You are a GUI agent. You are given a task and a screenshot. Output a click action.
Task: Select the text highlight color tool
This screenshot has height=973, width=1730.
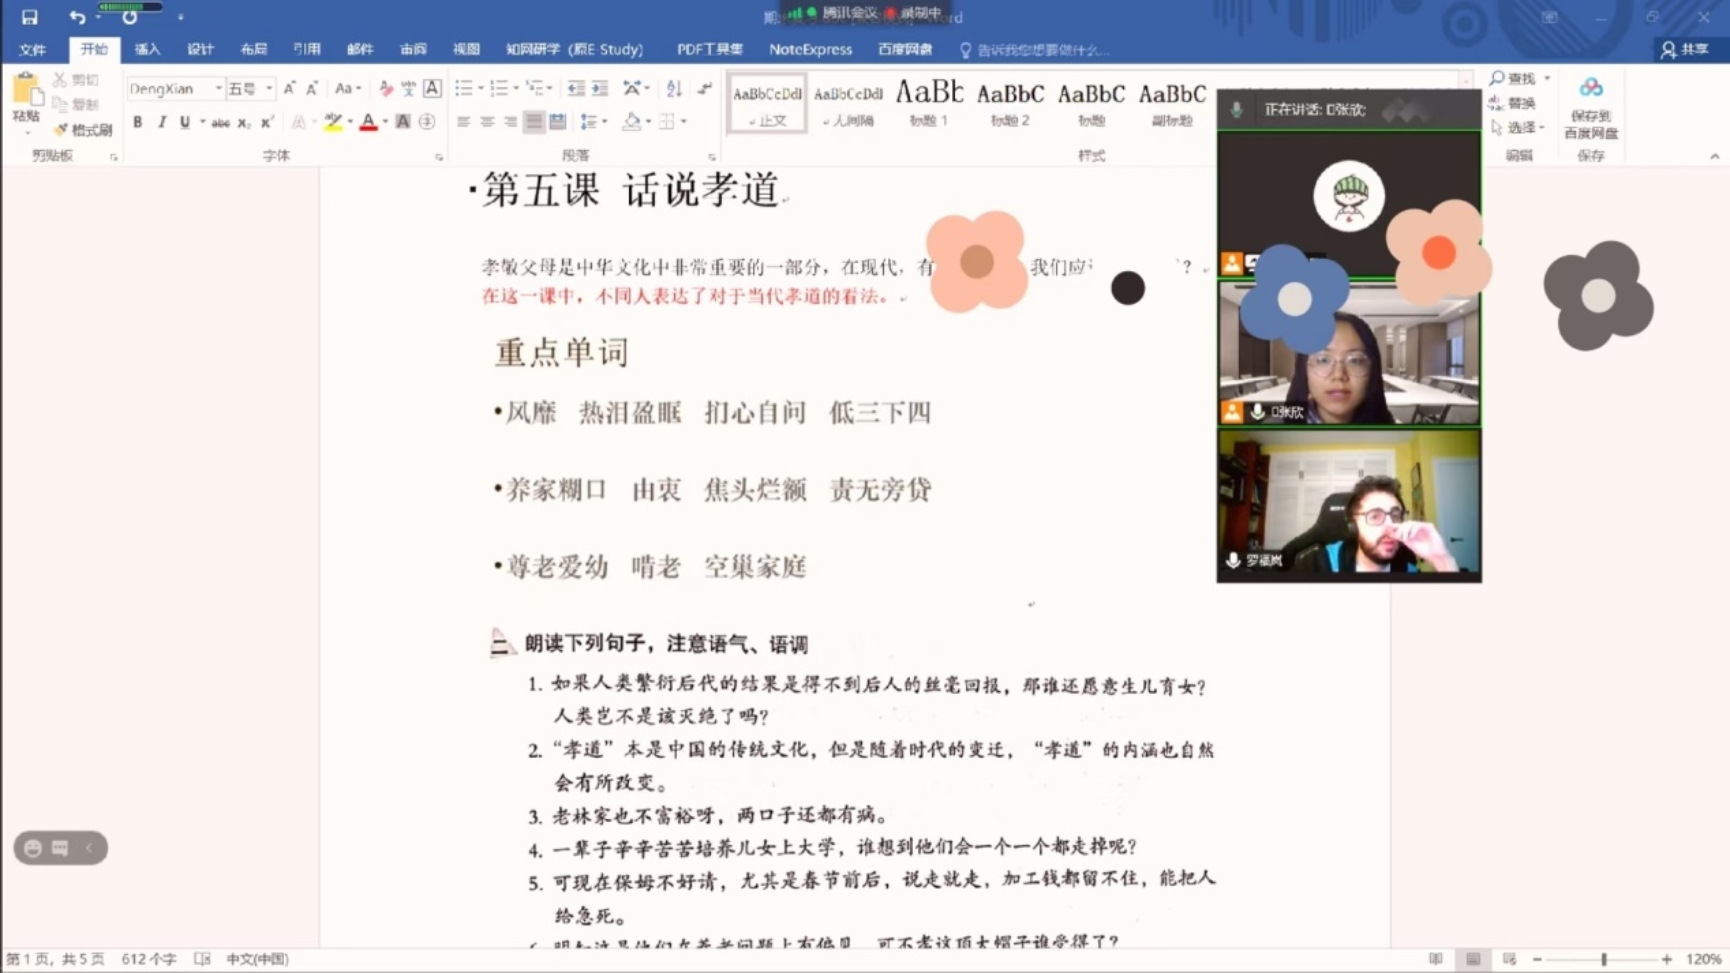pos(333,122)
